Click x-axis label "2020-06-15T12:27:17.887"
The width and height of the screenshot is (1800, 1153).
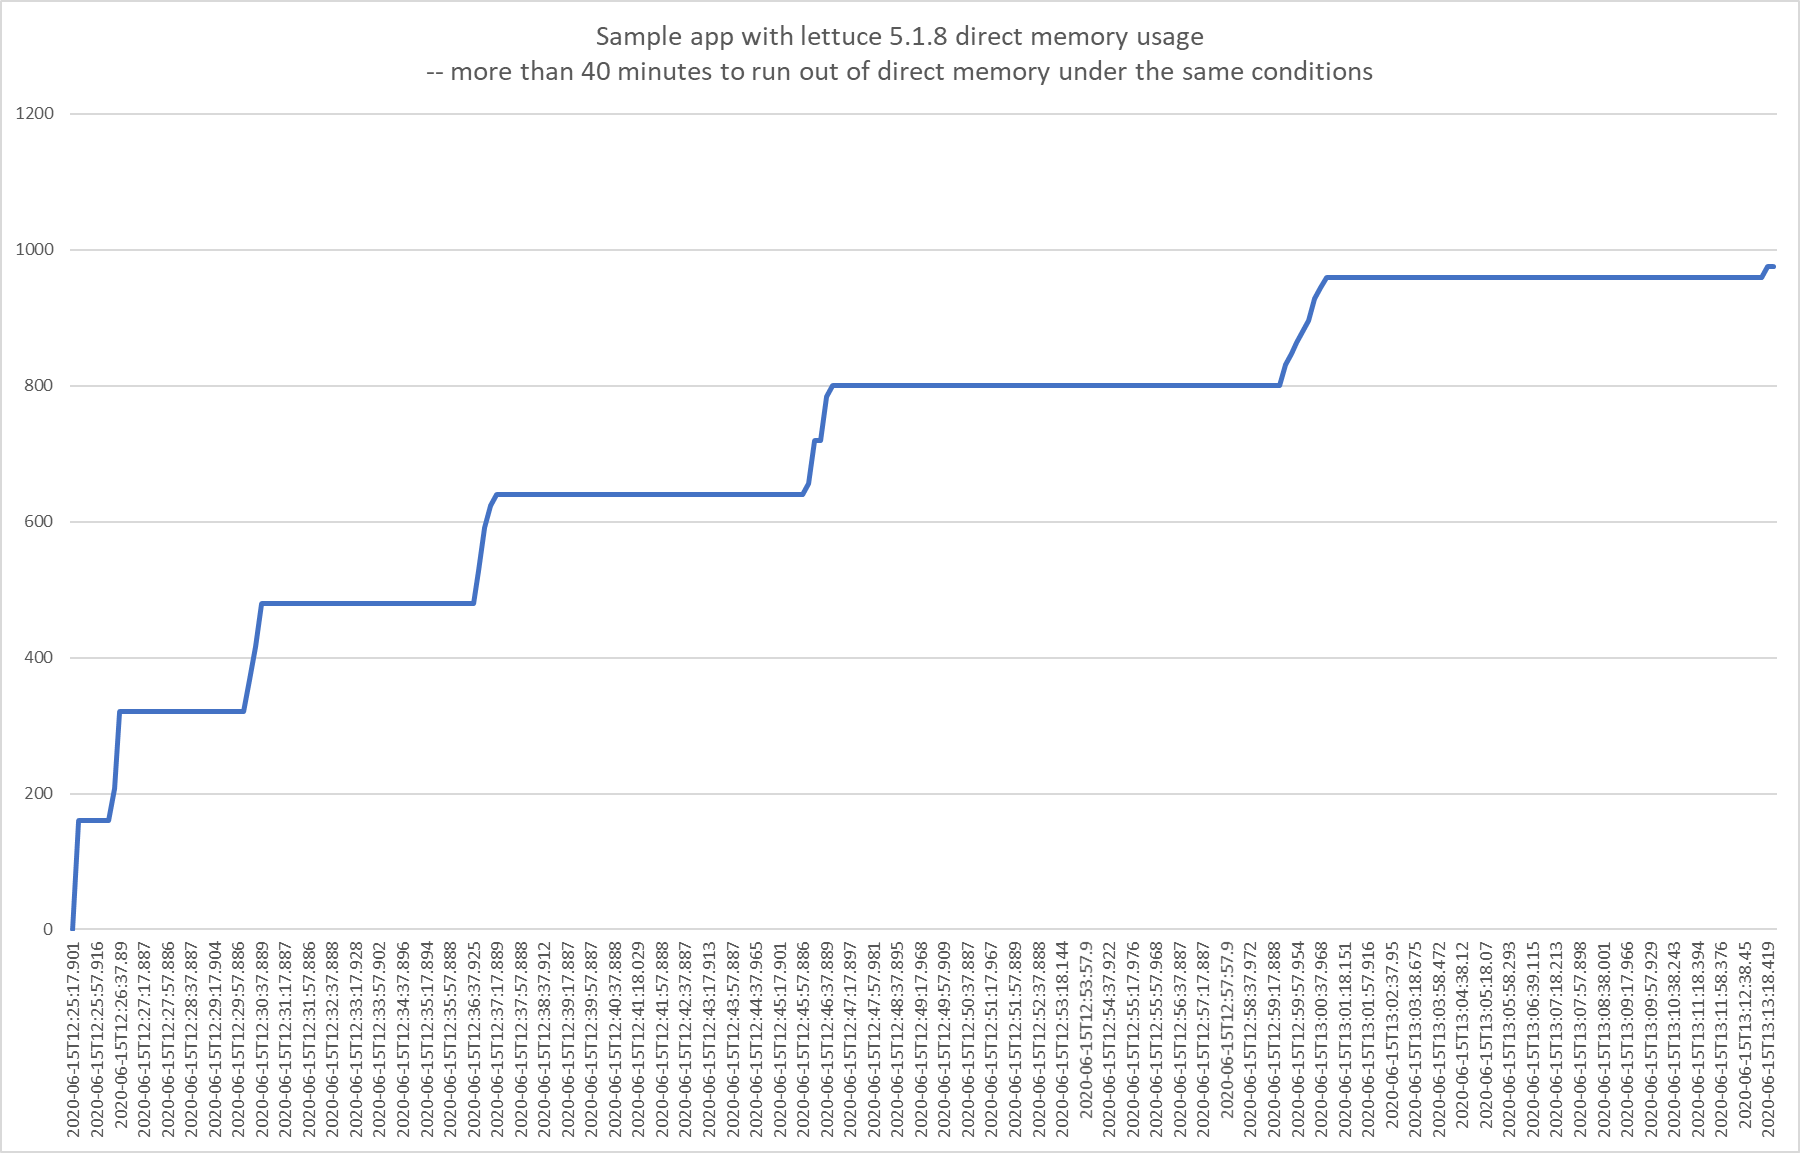[x=144, y=1039]
